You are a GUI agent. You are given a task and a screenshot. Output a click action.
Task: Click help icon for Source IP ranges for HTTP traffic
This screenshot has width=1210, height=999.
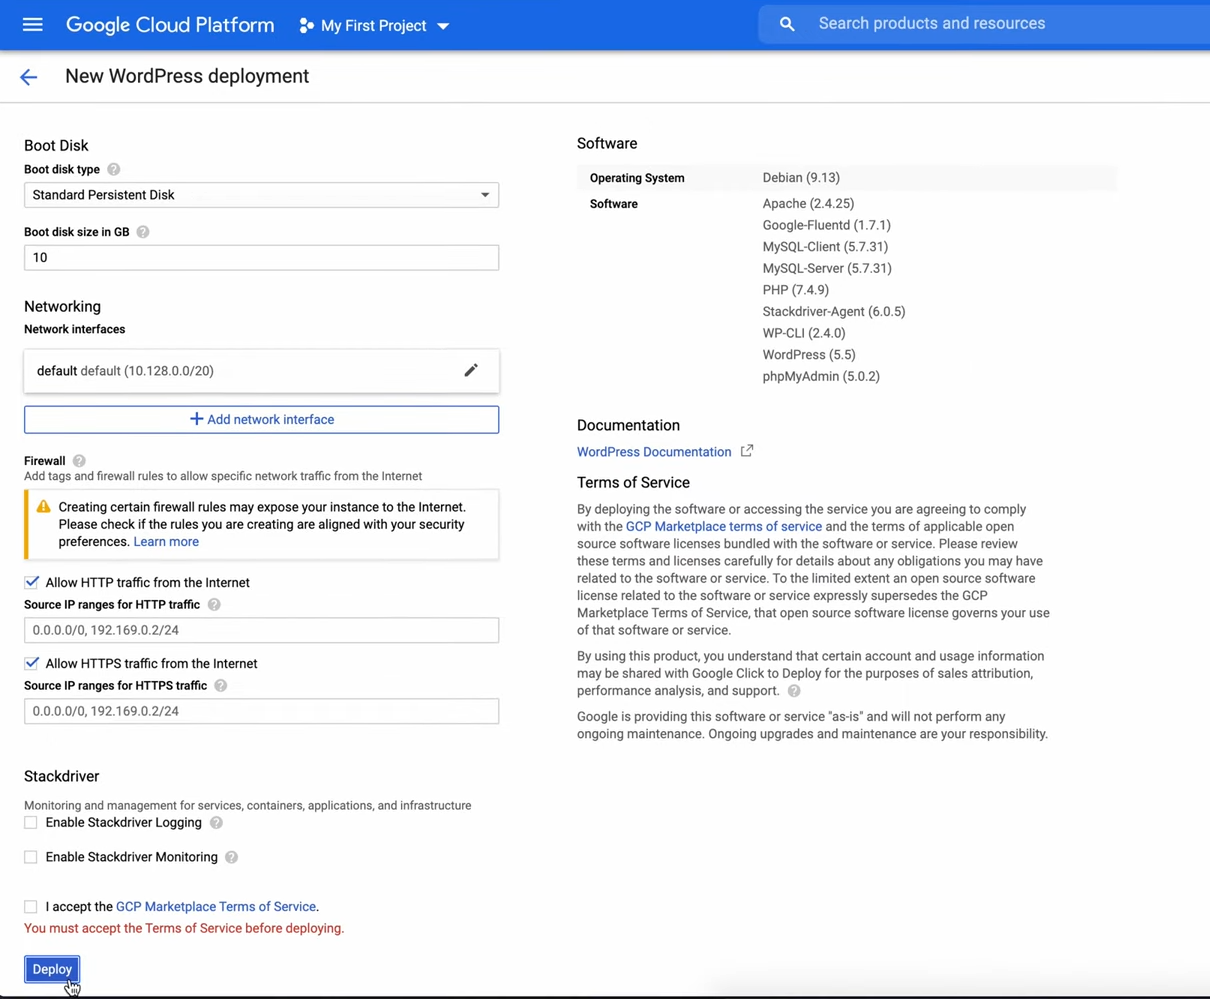coord(214,605)
